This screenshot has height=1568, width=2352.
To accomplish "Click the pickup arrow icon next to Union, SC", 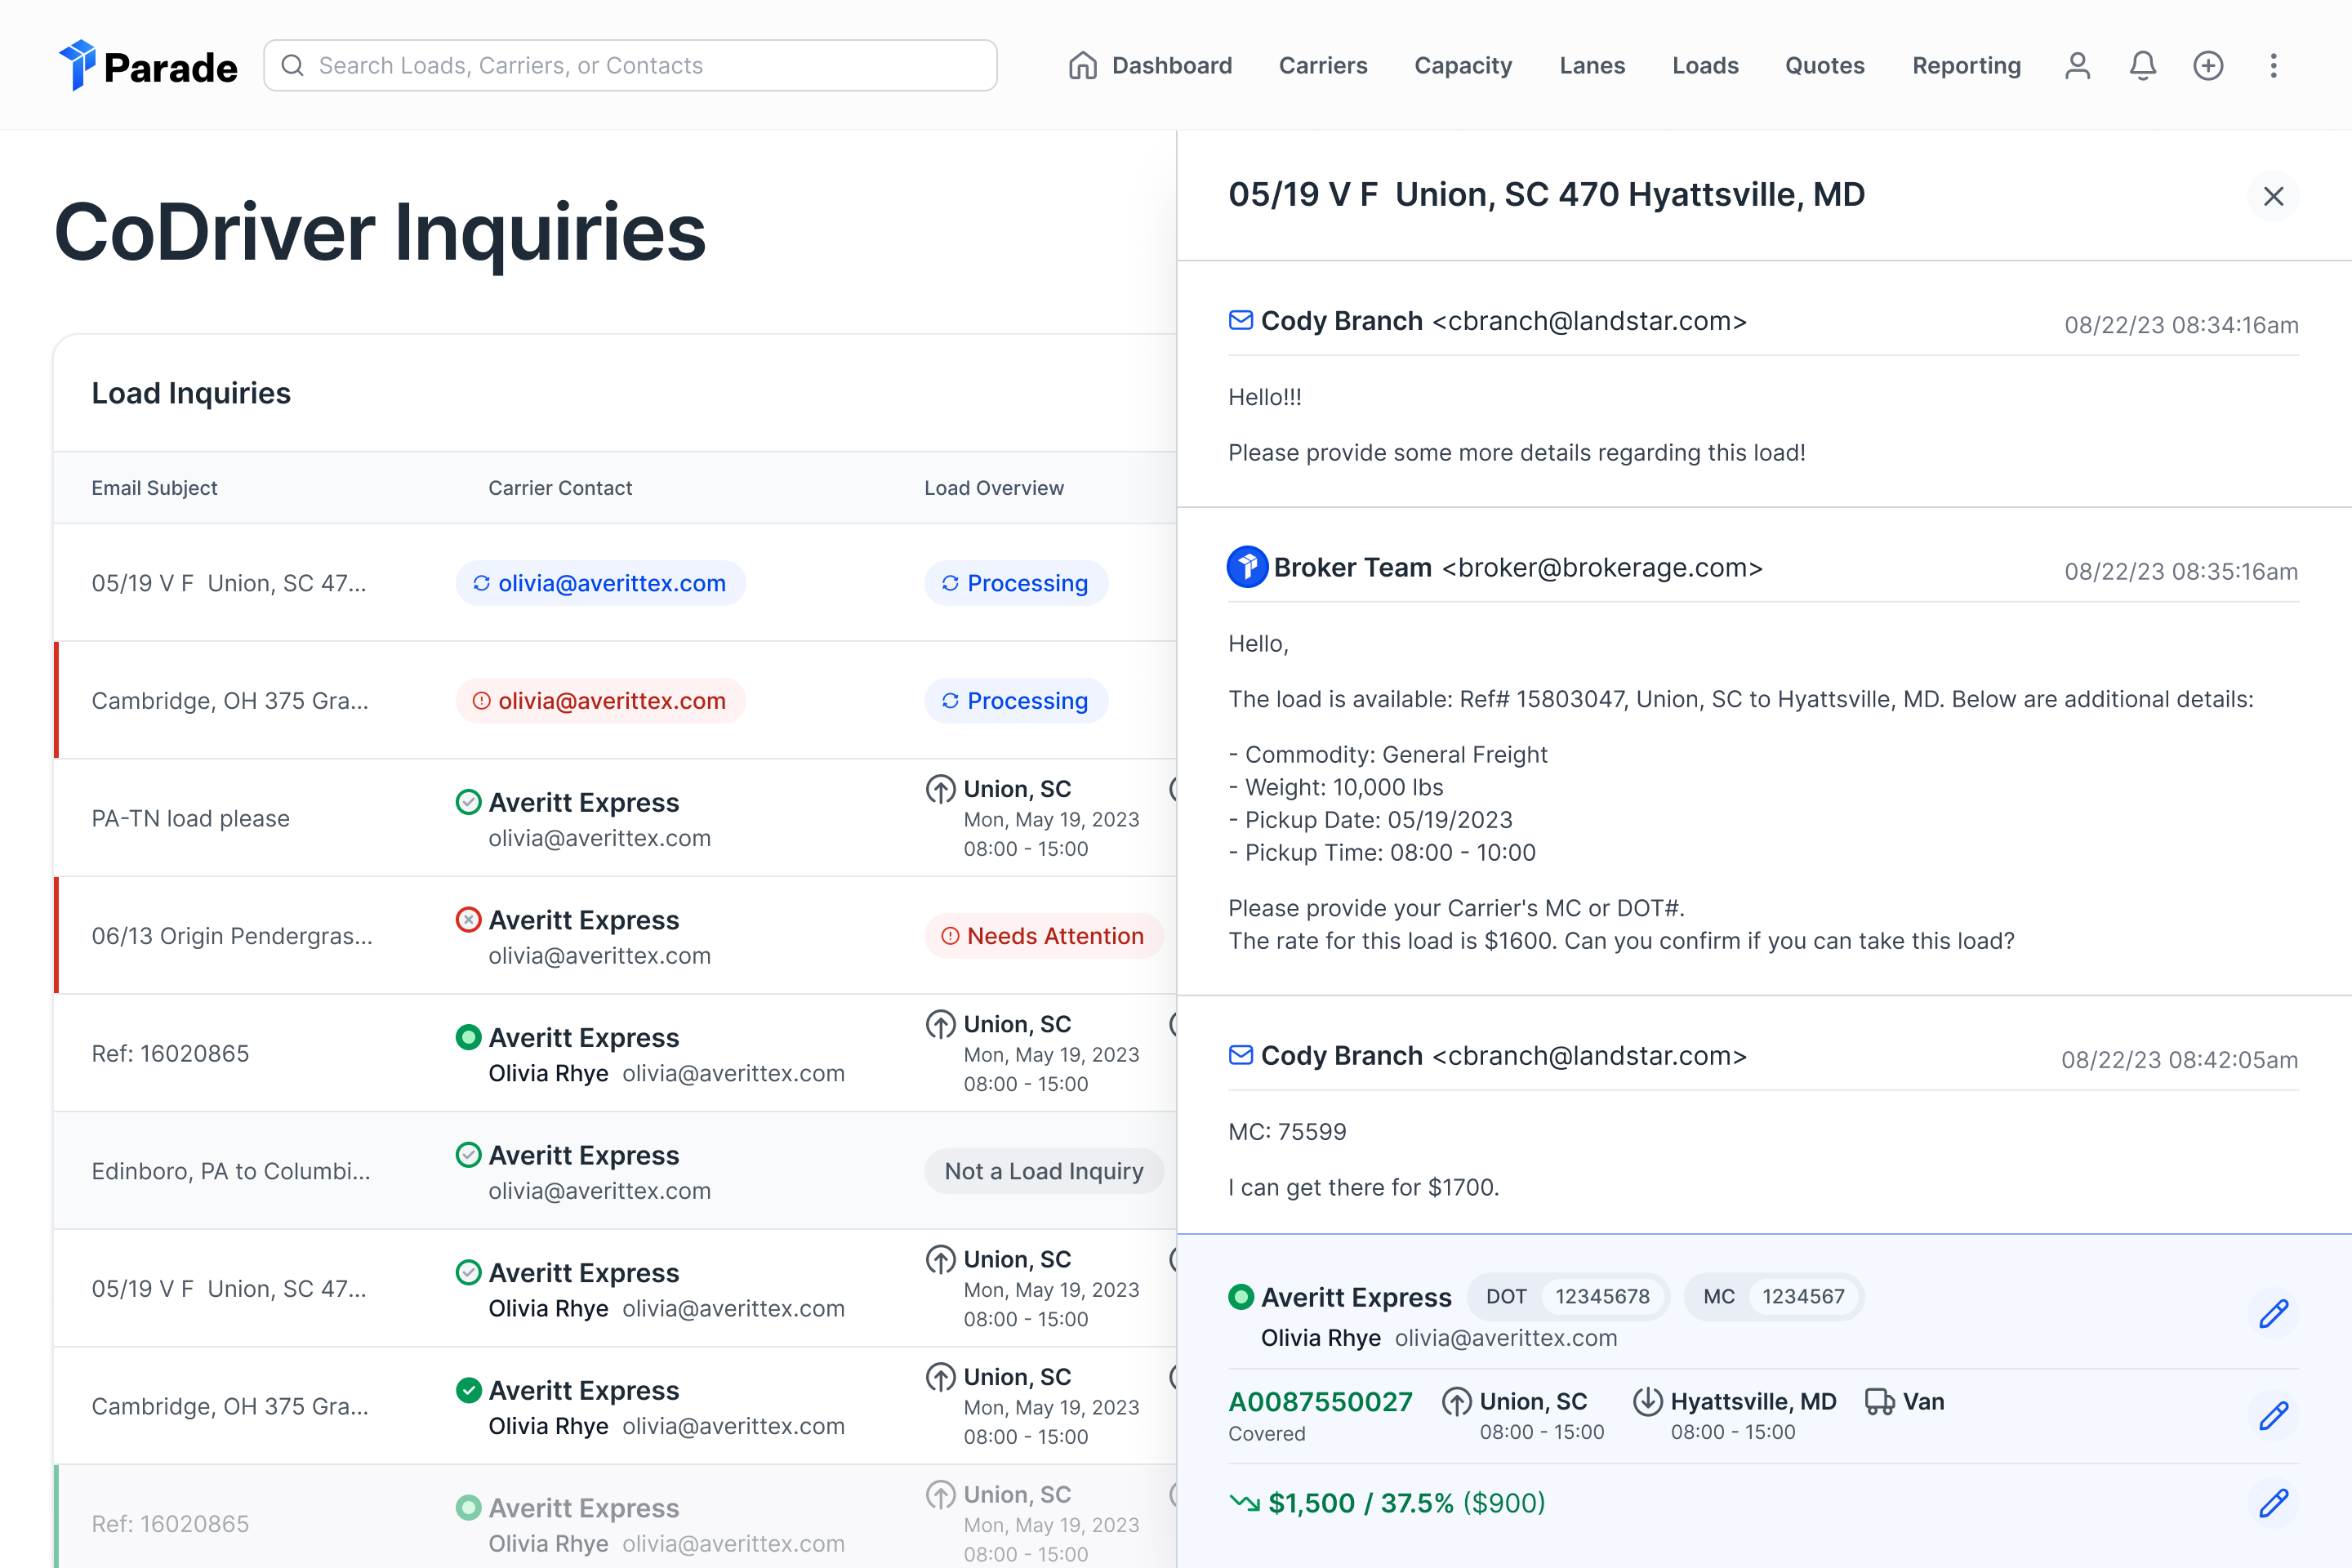I will click(1457, 1402).
